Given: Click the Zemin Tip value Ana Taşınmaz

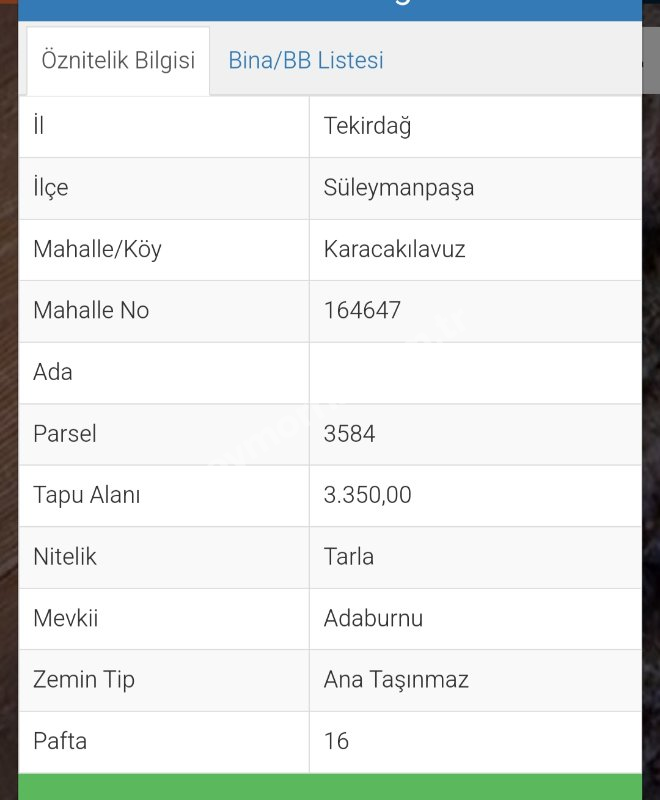Looking at the screenshot, I should pyautogui.click(x=396, y=680).
